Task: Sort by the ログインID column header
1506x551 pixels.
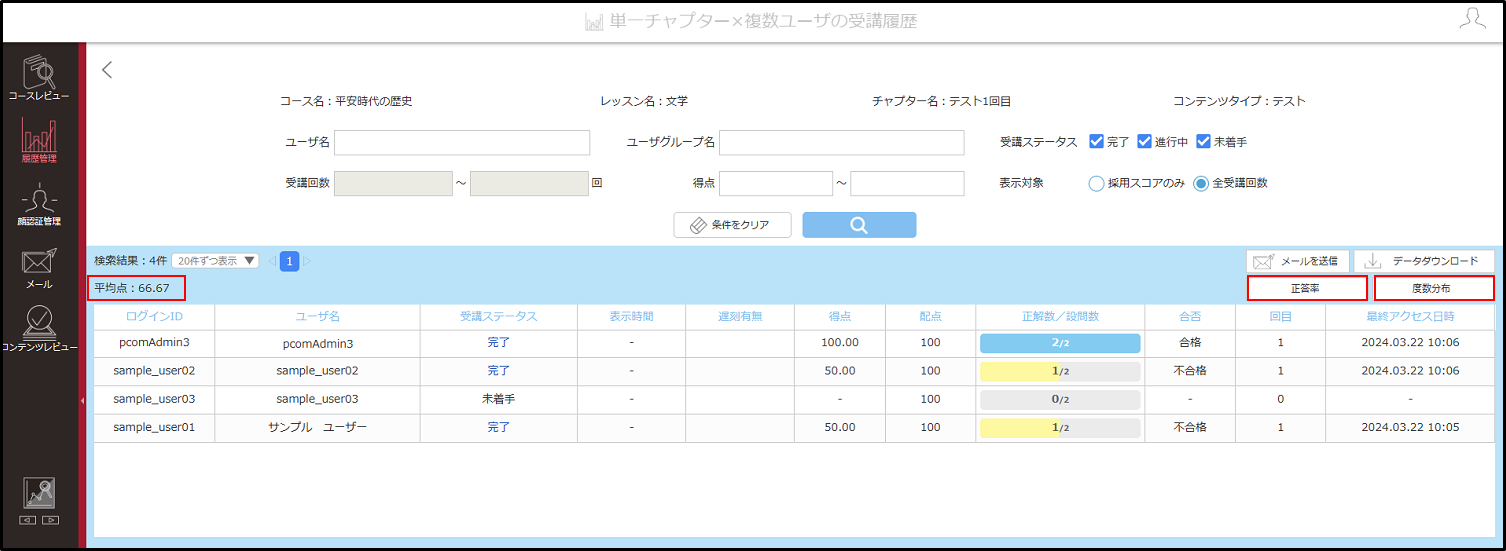Action: point(154,316)
